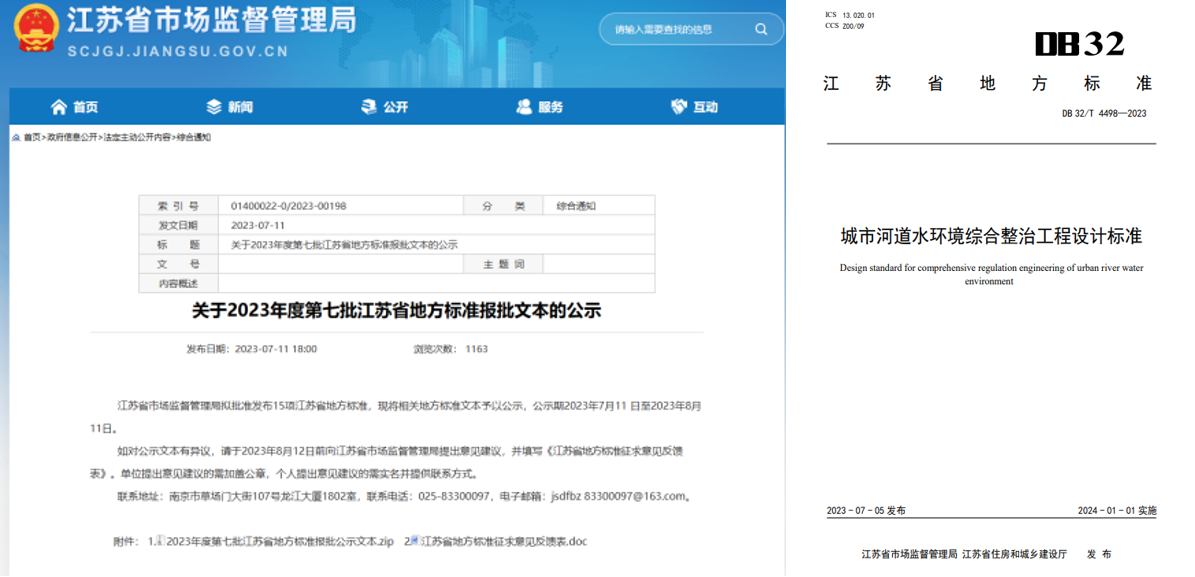Download the 公示文本.zip attachment
Viewport: 1195px width, 577px height.
tap(282, 541)
